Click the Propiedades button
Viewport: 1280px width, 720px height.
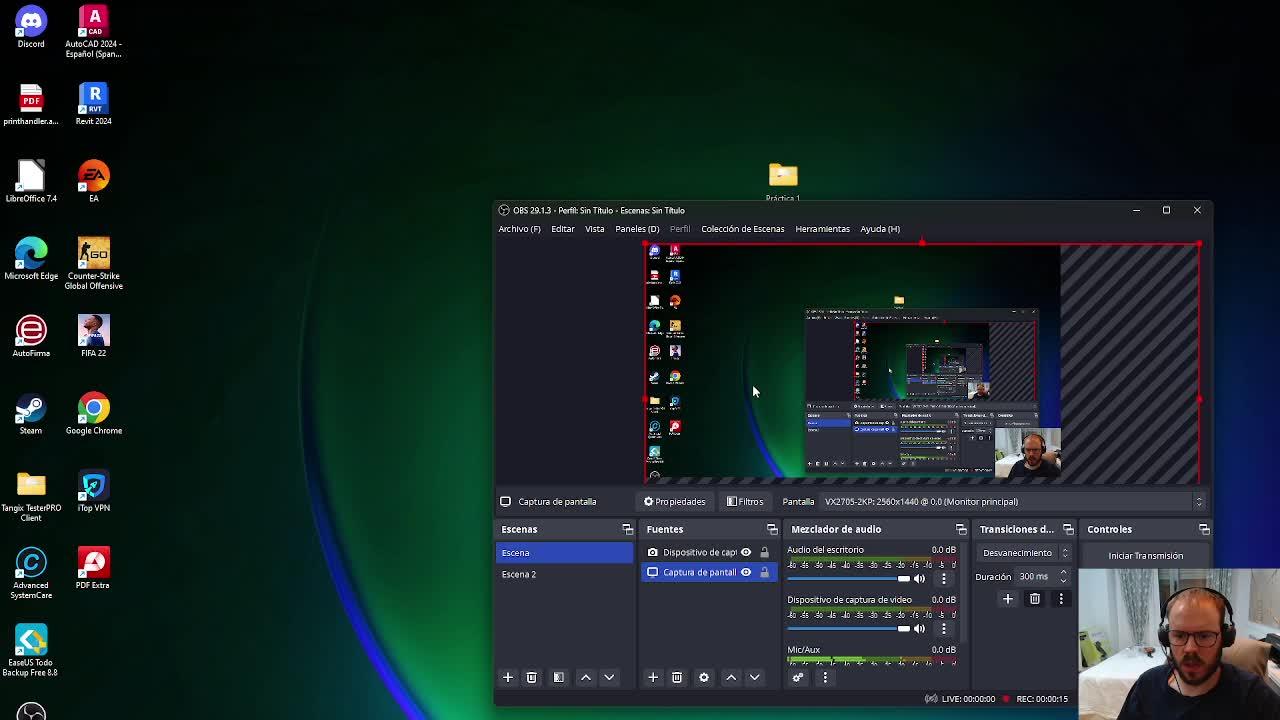coord(675,502)
